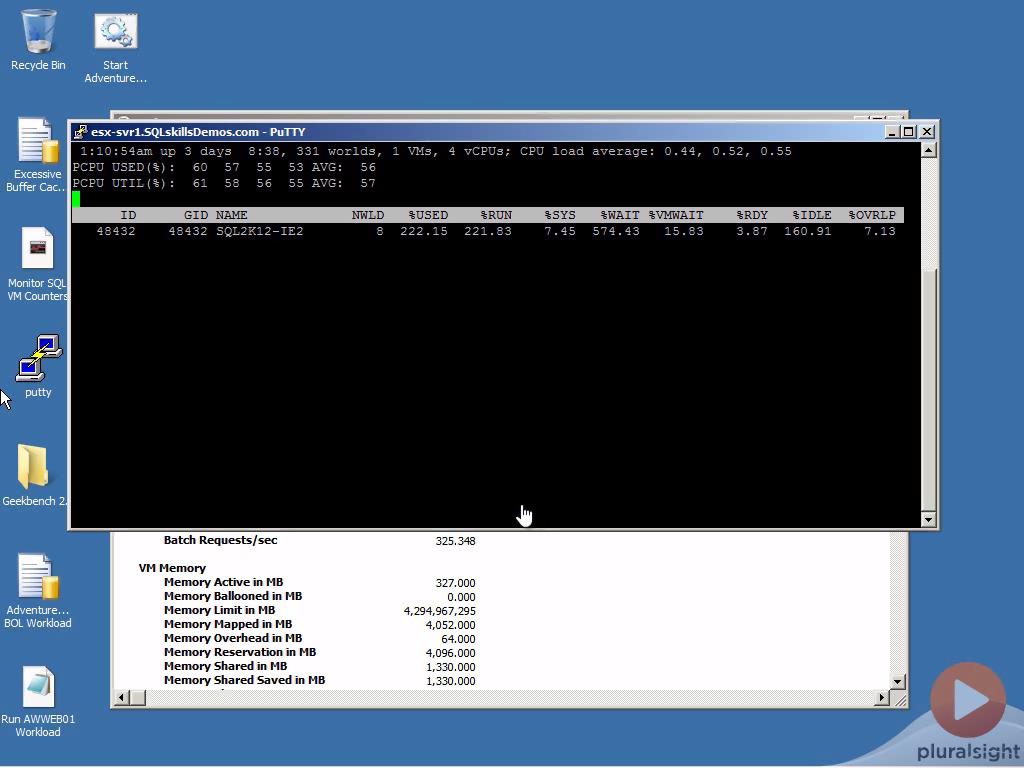Click the PuTTY title bar system icon
This screenshot has width=1024, height=768.
click(x=80, y=132)
